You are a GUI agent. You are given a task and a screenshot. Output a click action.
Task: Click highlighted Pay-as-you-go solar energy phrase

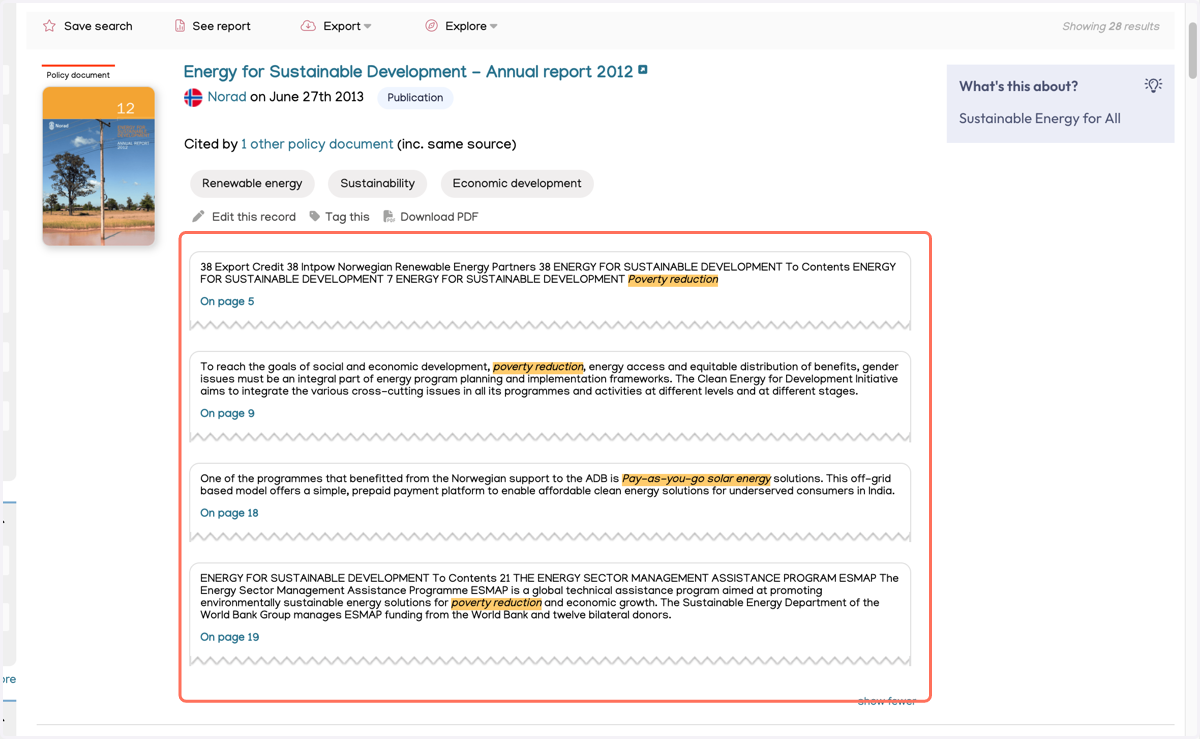point(697,479)
